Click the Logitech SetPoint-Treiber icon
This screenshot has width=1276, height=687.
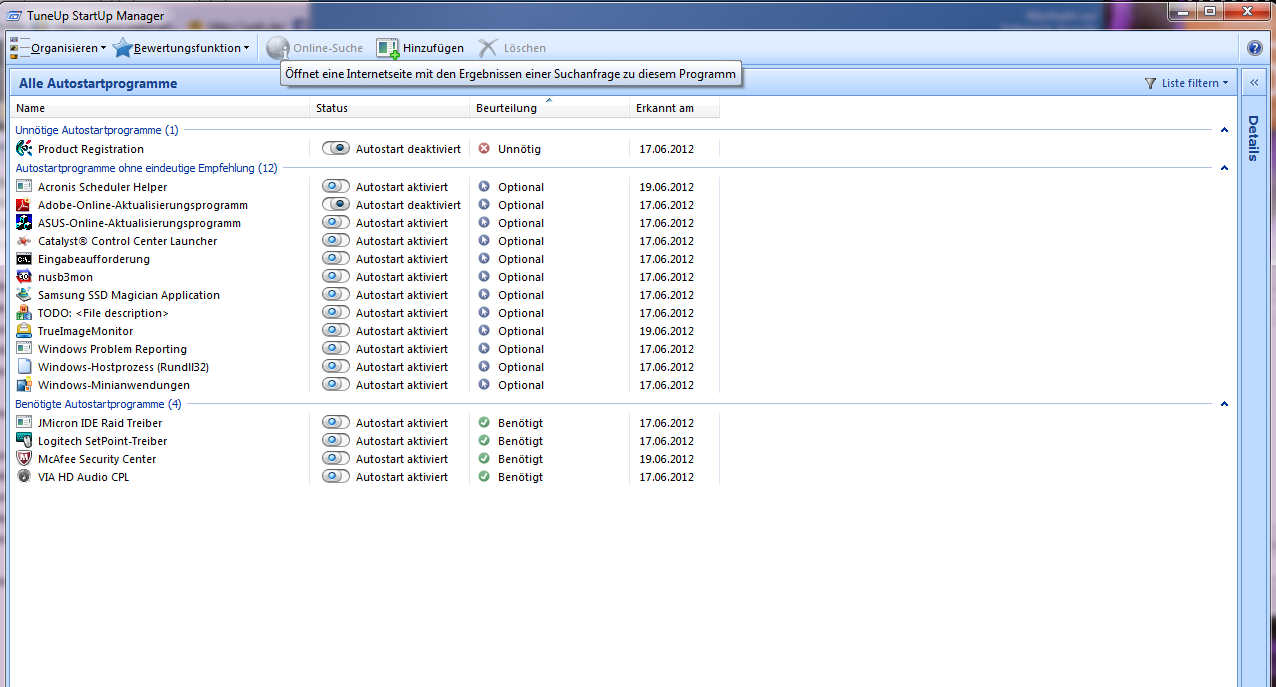point(24,441)
